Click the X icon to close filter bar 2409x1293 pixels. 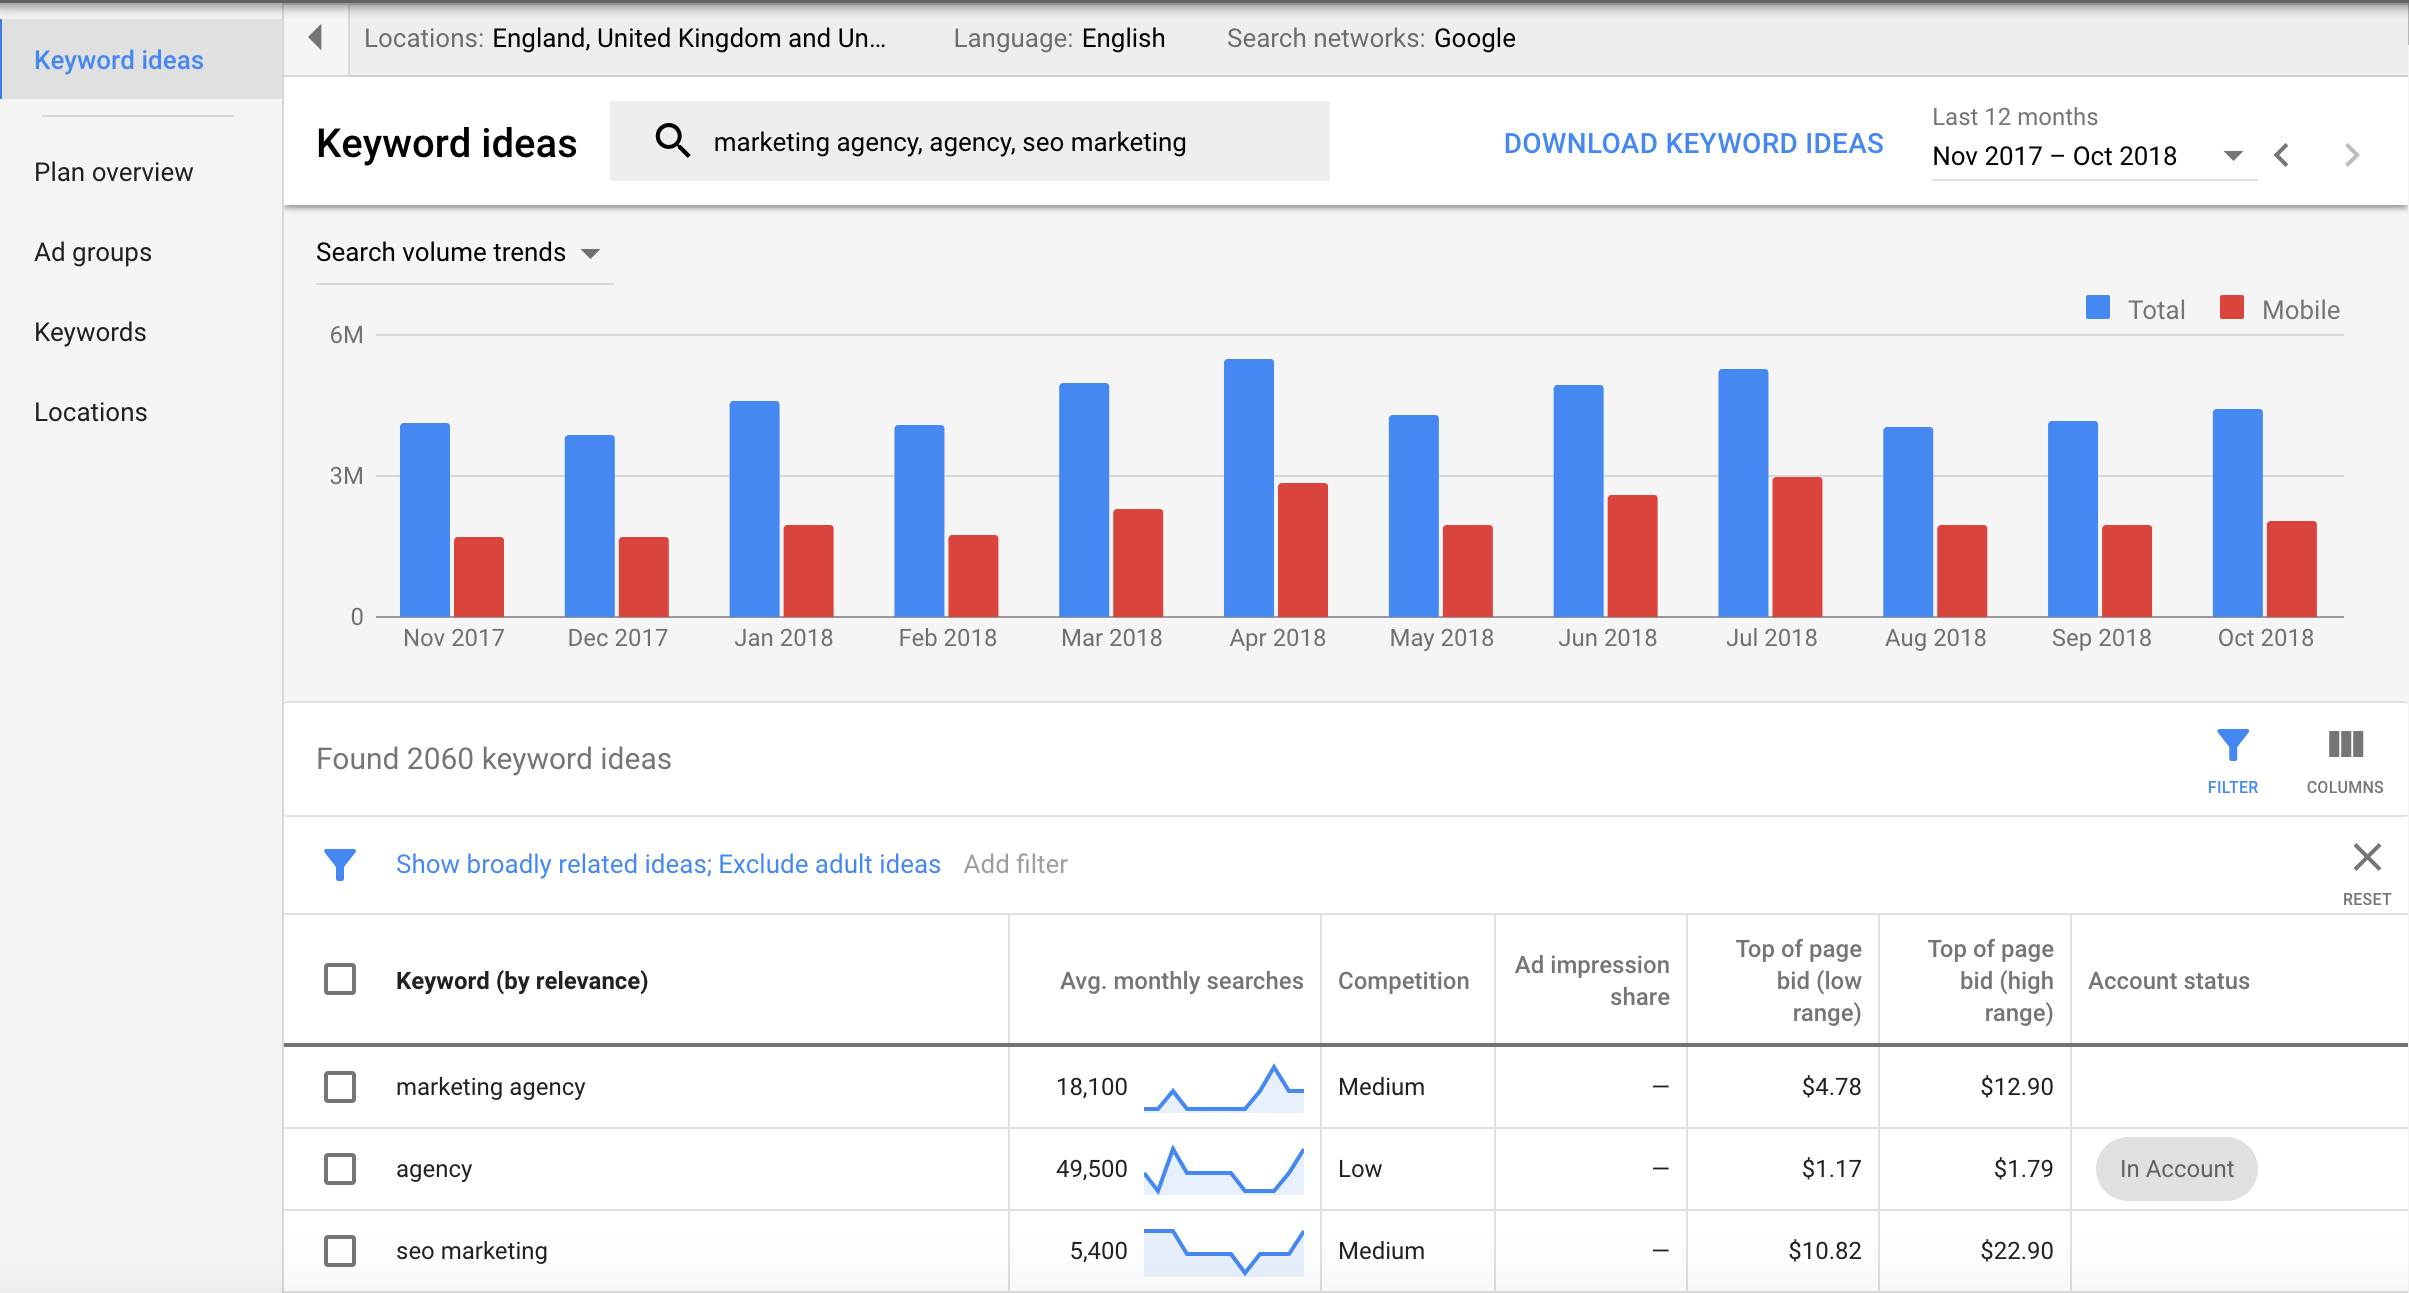pos(2368,857)
